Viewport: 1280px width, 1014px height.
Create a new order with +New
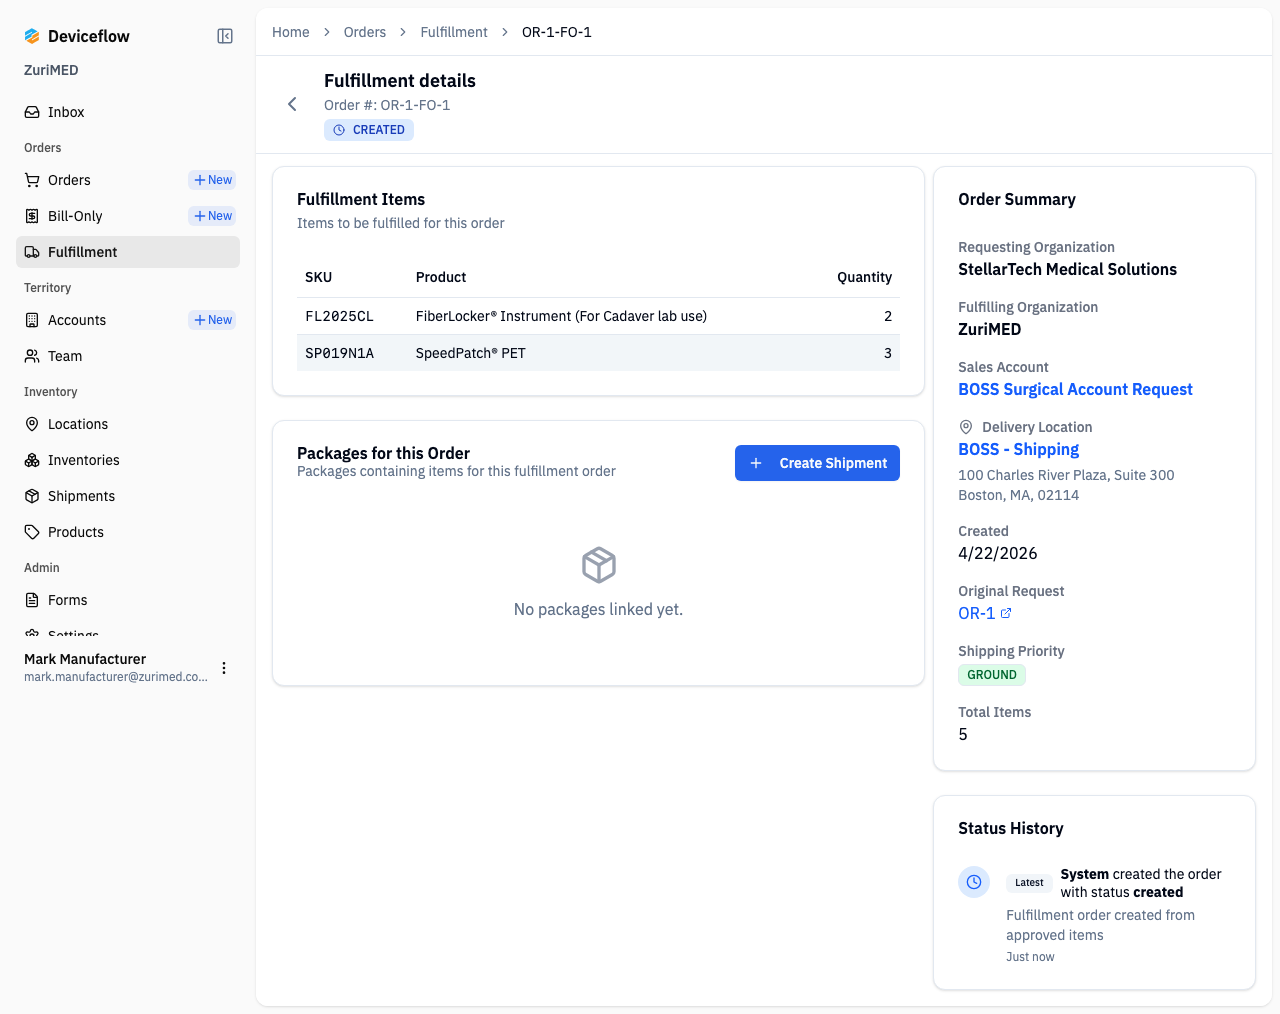(212, 180)
